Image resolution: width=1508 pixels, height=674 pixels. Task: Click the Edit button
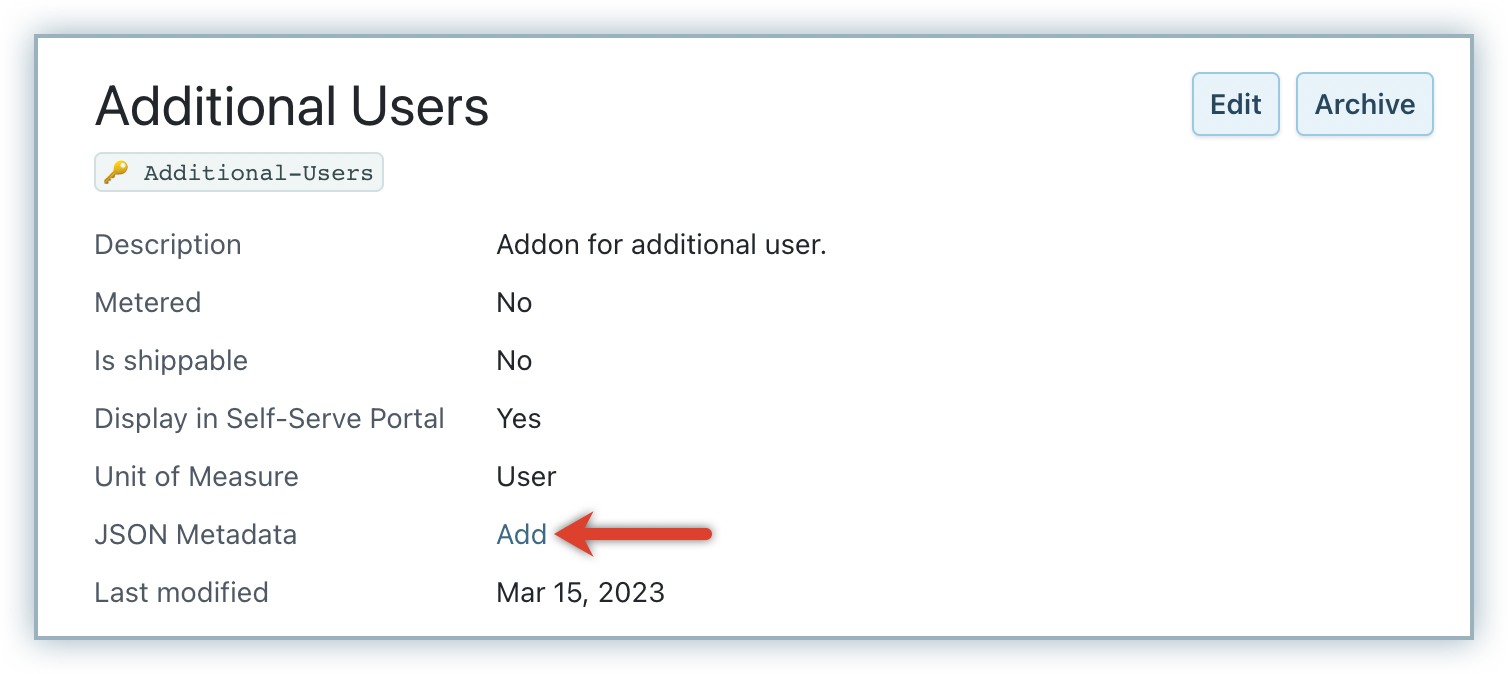pos(1235,104)
